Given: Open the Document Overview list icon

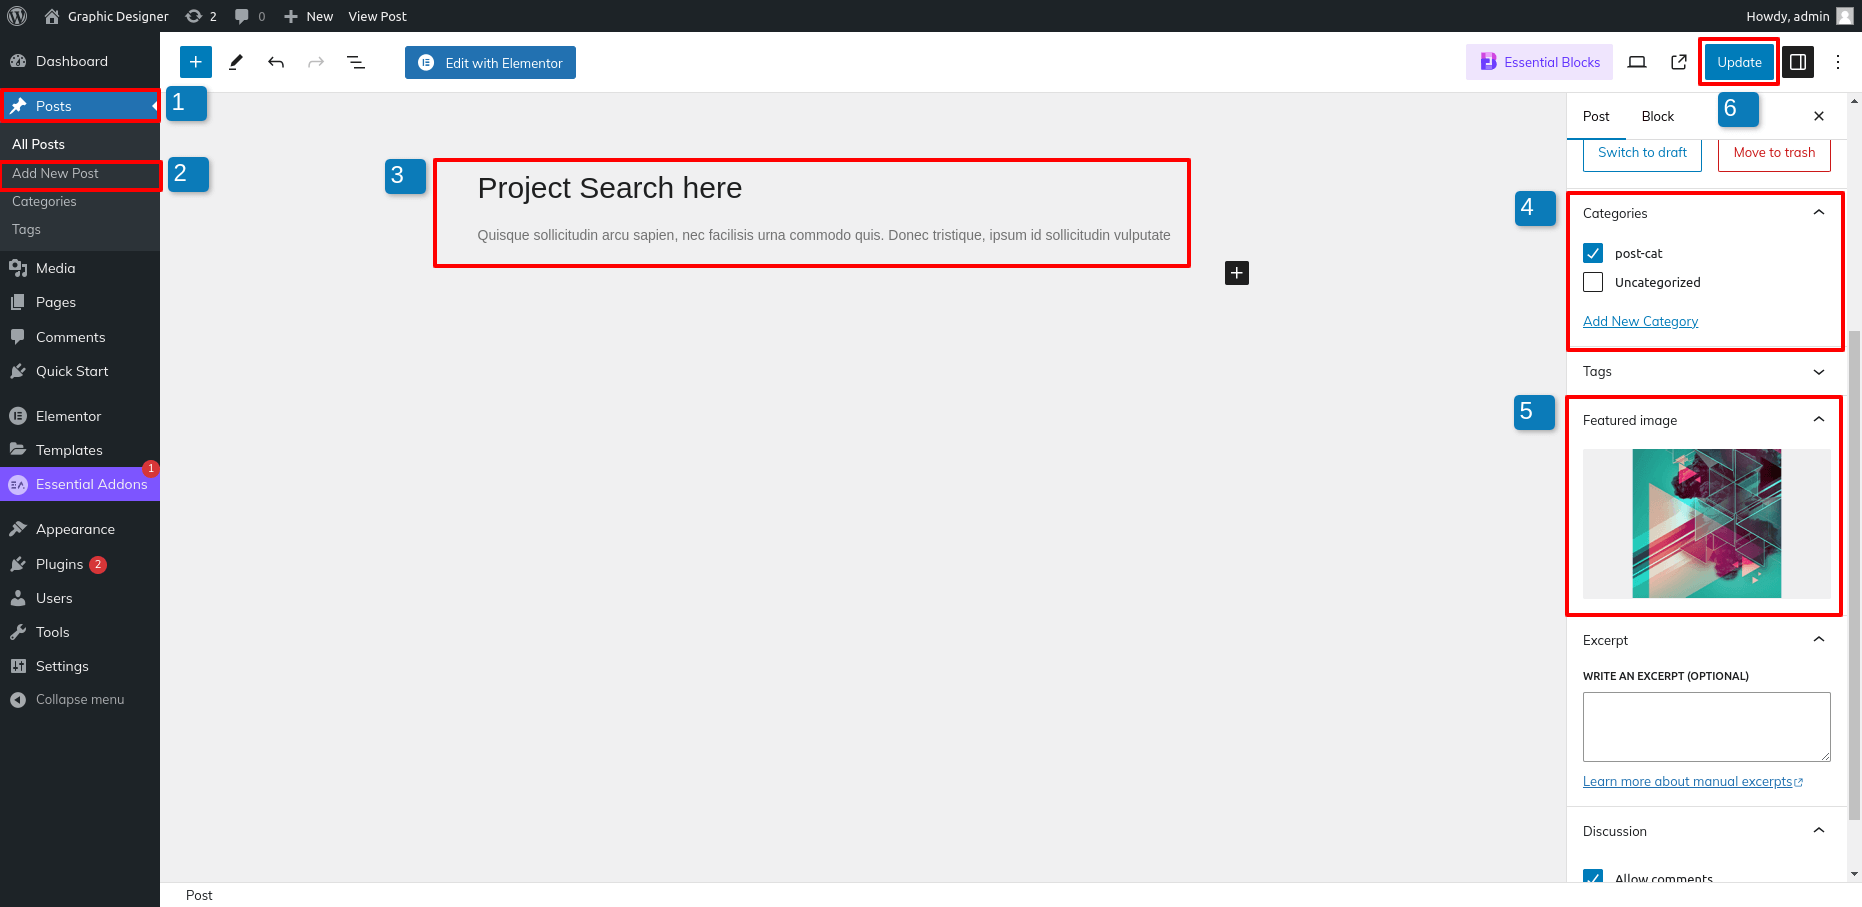Looking at the screenshot, I should (x=356, y=62).
